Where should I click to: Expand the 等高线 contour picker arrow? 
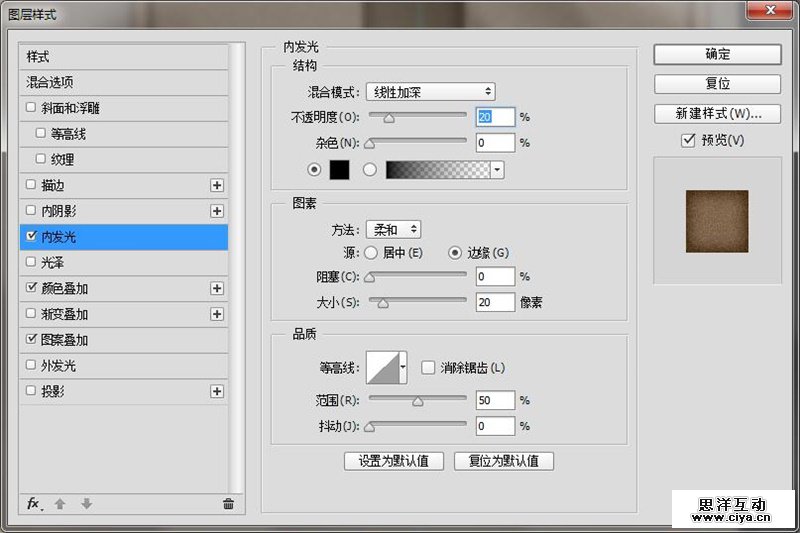(x=403, y=368)
